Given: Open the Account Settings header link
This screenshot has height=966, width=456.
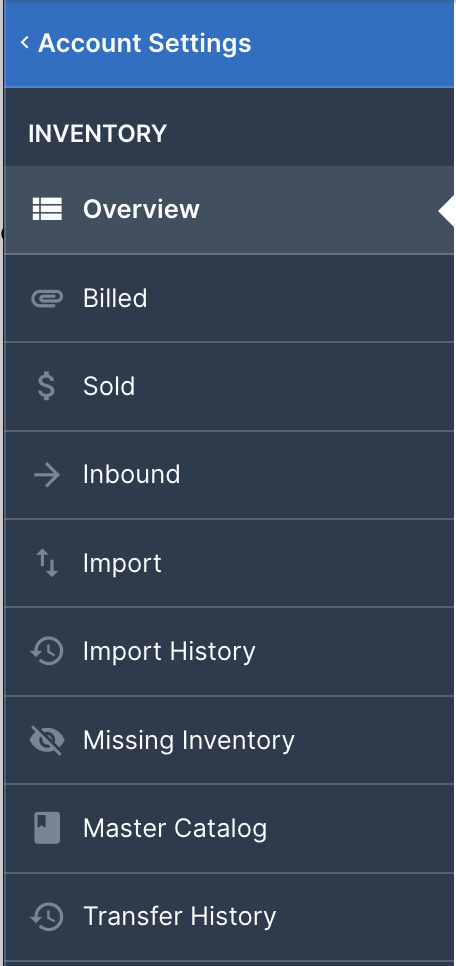Looking at the screenshot, I should pos(144,43).
